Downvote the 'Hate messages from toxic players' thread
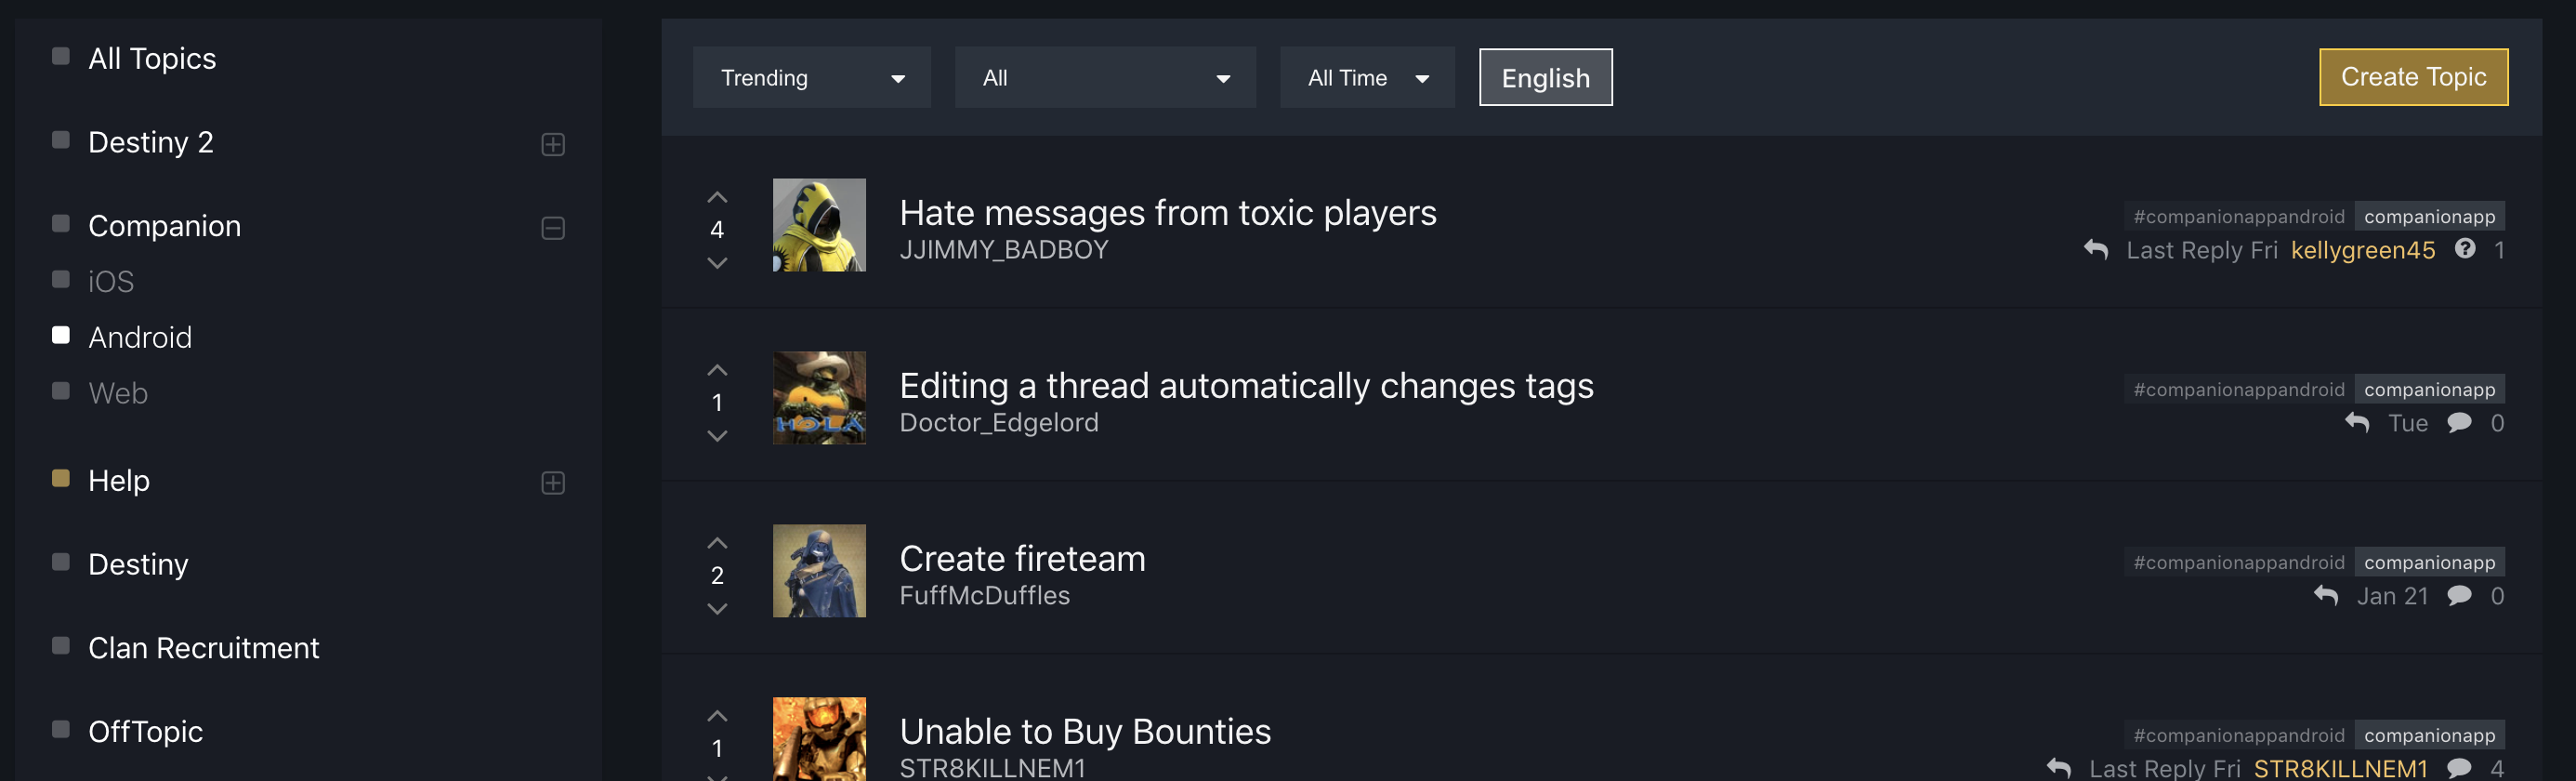This screenshot has height=781, width=2576. tap(717, 263)
